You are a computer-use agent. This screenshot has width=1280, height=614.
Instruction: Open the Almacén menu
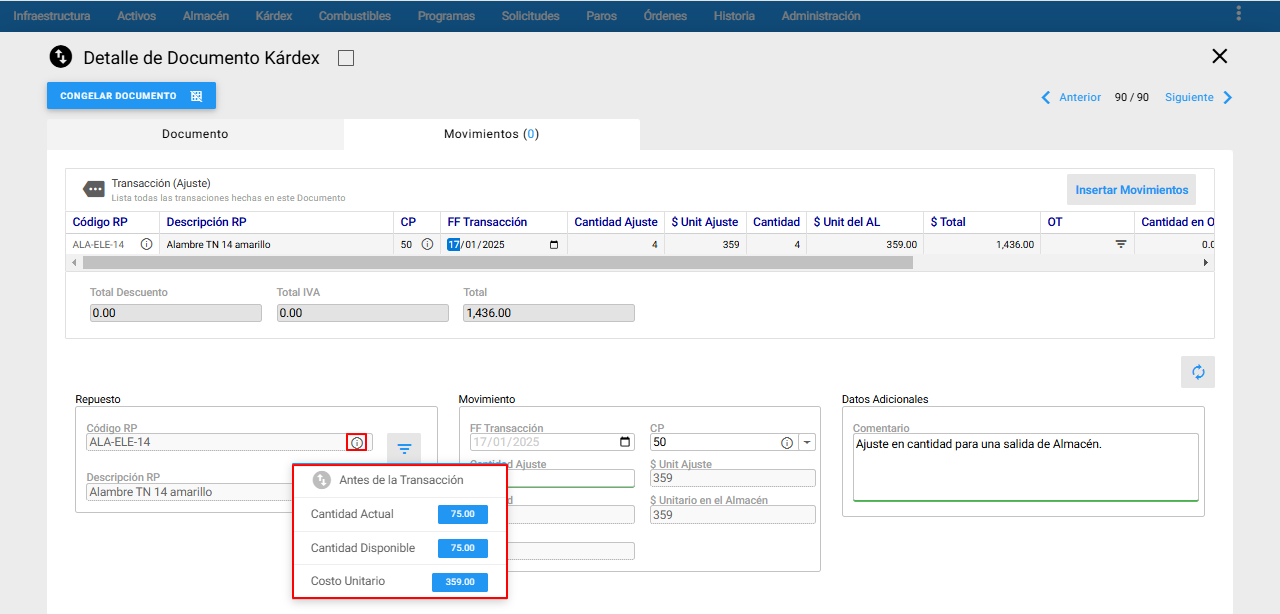coord(206,16)
